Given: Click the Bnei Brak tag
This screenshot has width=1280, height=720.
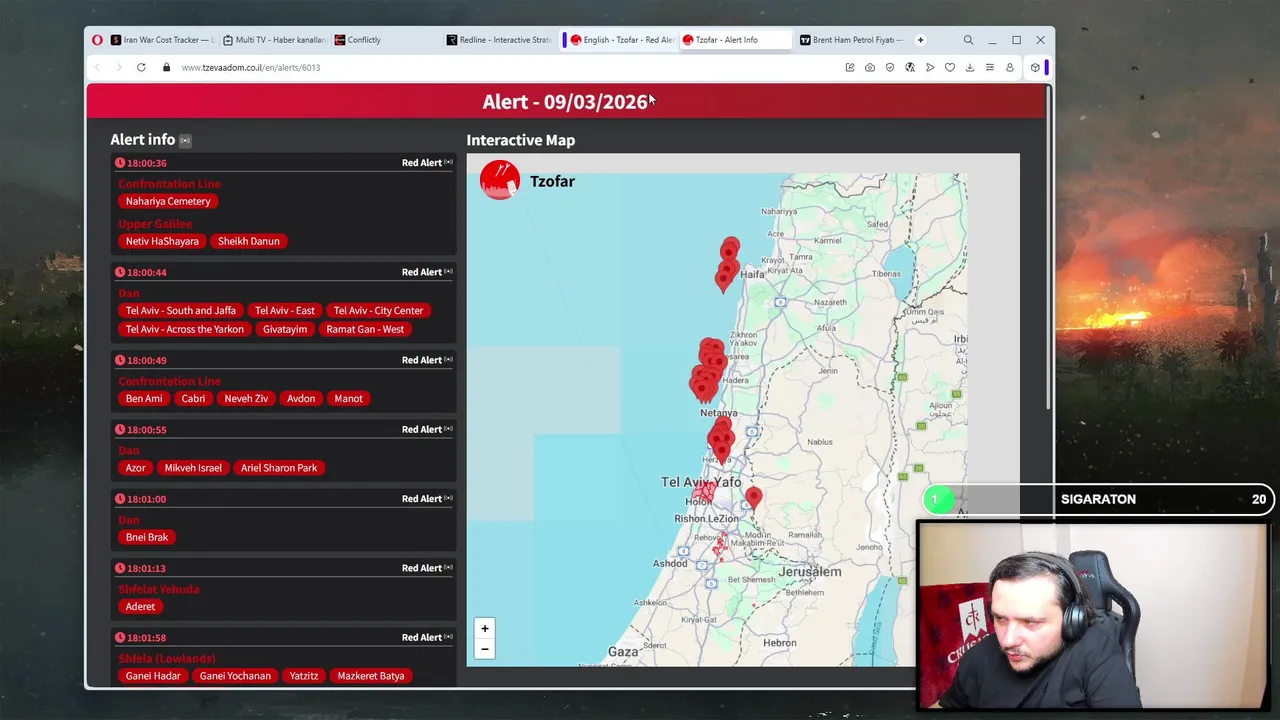Looking at the screenshot, I should click(x=147, y=537).
